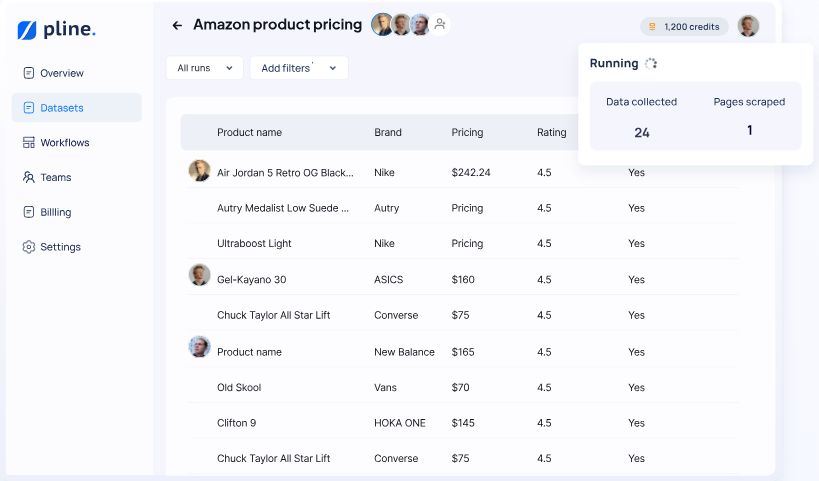The height and width of the screenshot is (481, 819).
Task: Click the Overview sidebar icon
Action: coord(29,73)
